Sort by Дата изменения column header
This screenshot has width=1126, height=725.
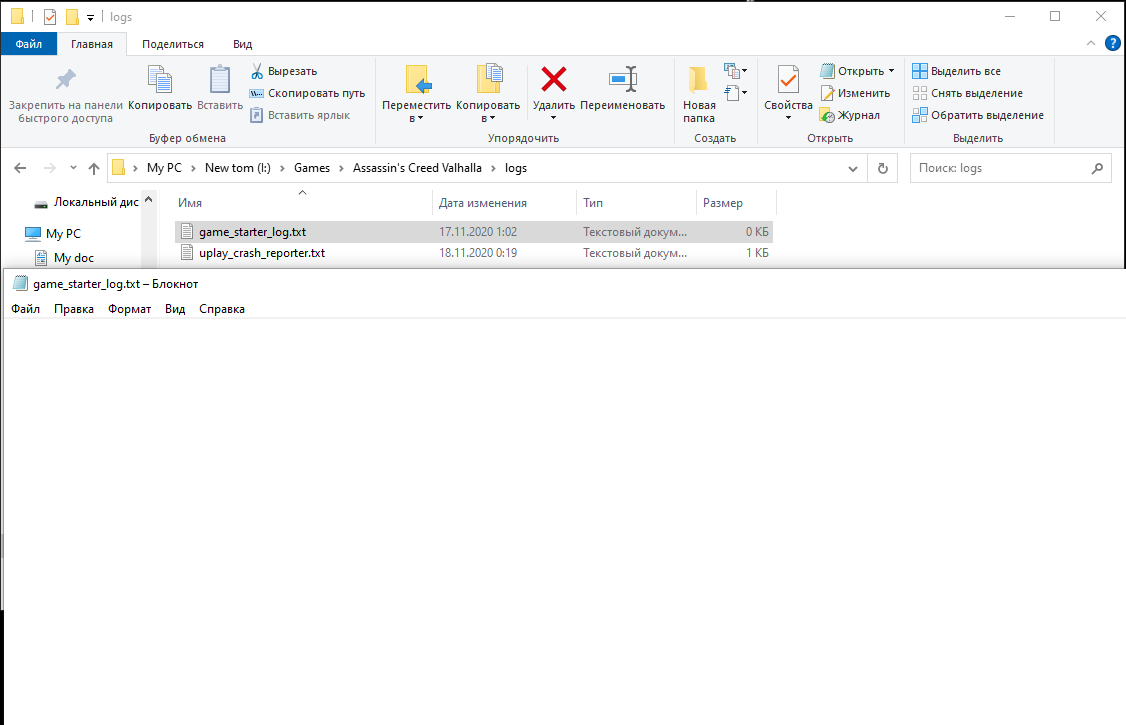pos(505,203)
